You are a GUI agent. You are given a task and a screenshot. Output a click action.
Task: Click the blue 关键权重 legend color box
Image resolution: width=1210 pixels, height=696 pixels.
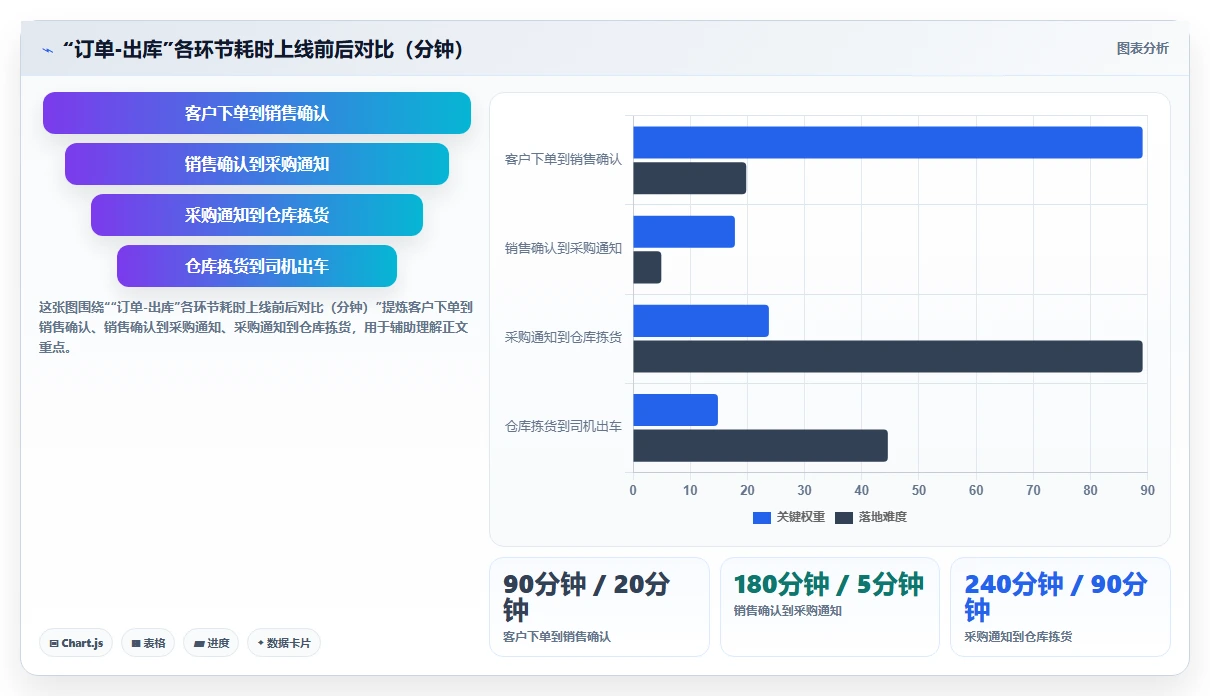click(x=762, y=517)
